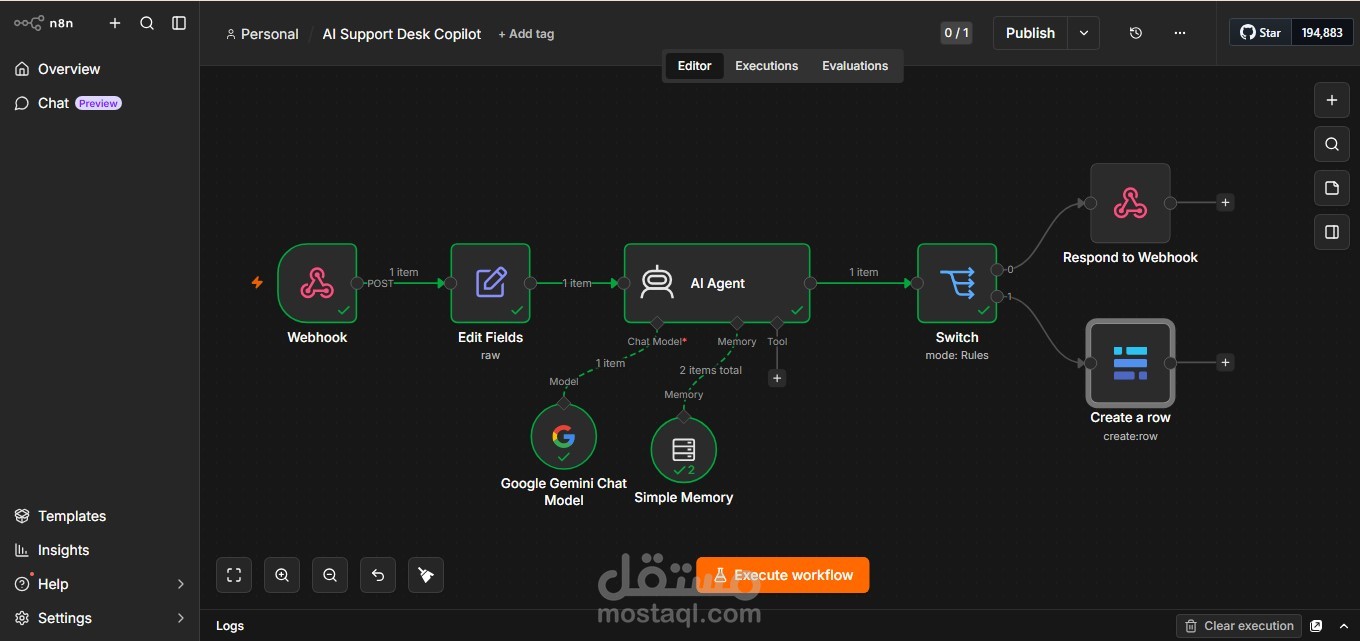Switch to Evaluations tab
Screen dimensions: 1360x641
tap(855, 66)
